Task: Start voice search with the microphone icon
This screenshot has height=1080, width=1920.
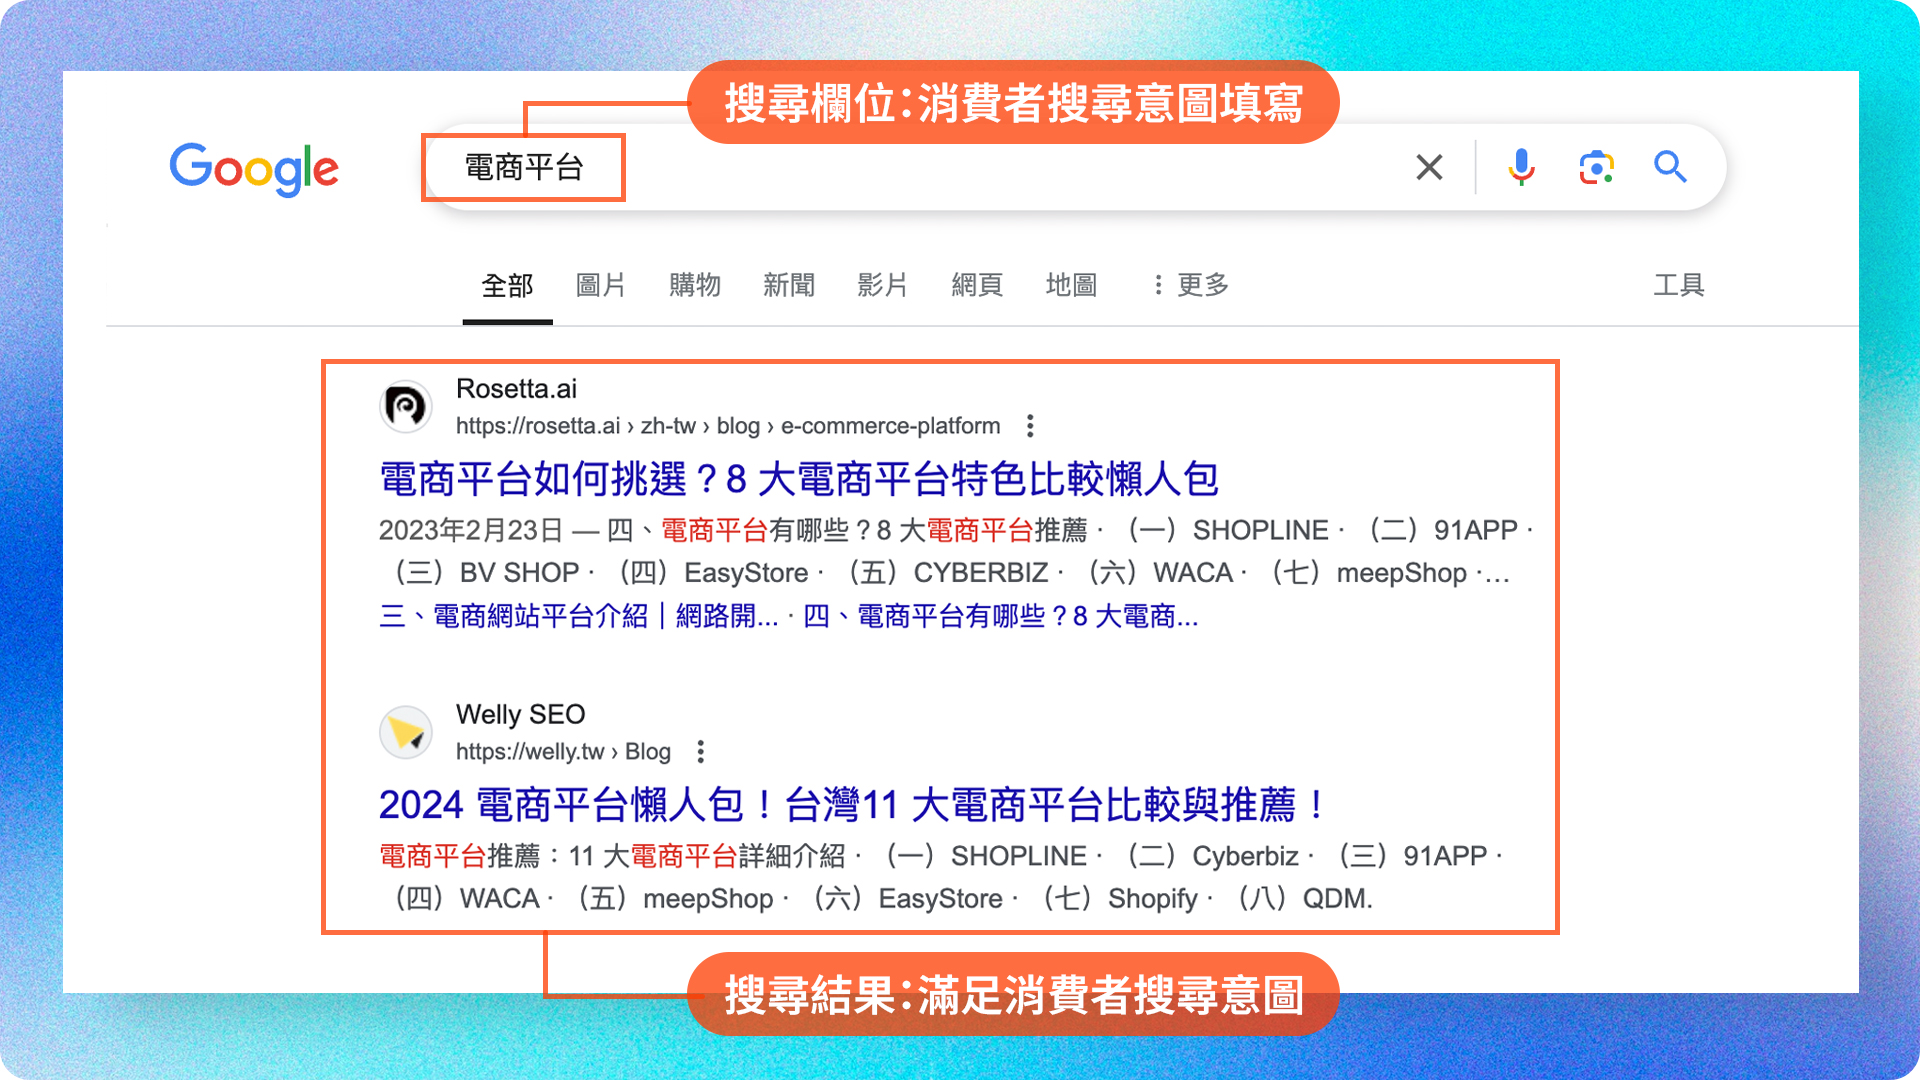Action: (x=1521, y=167)
